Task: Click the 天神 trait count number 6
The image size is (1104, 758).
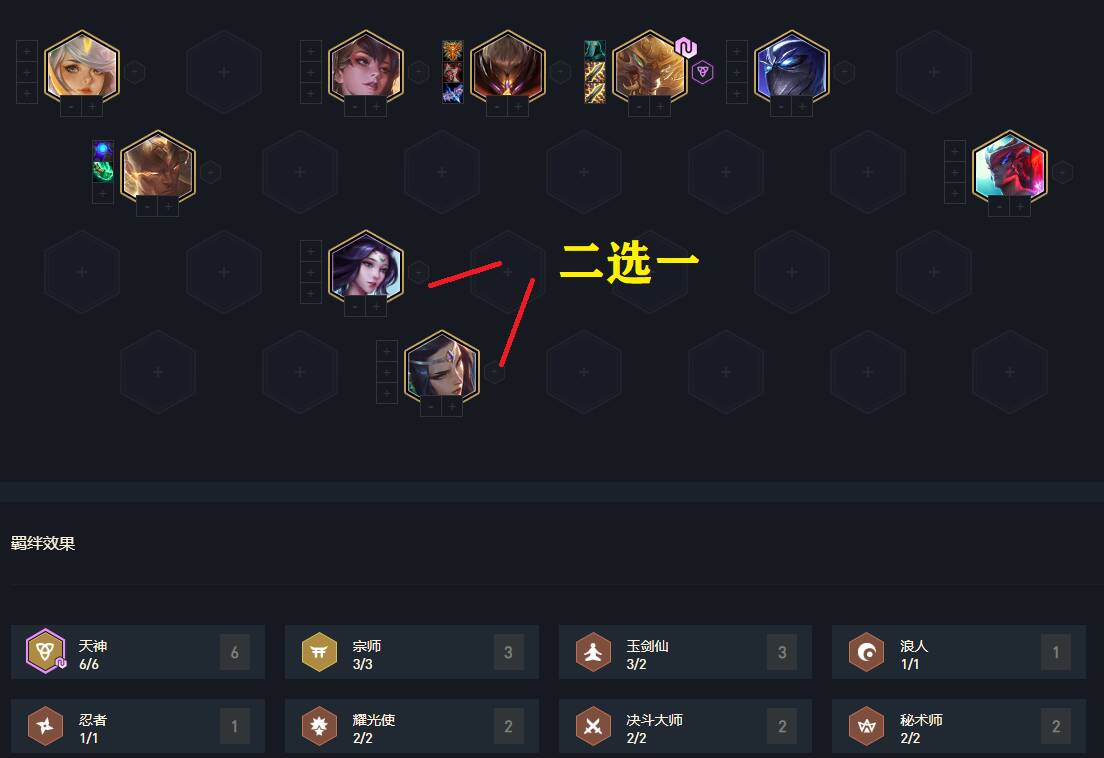Action: pyautogui.click(x=234, y=652)
